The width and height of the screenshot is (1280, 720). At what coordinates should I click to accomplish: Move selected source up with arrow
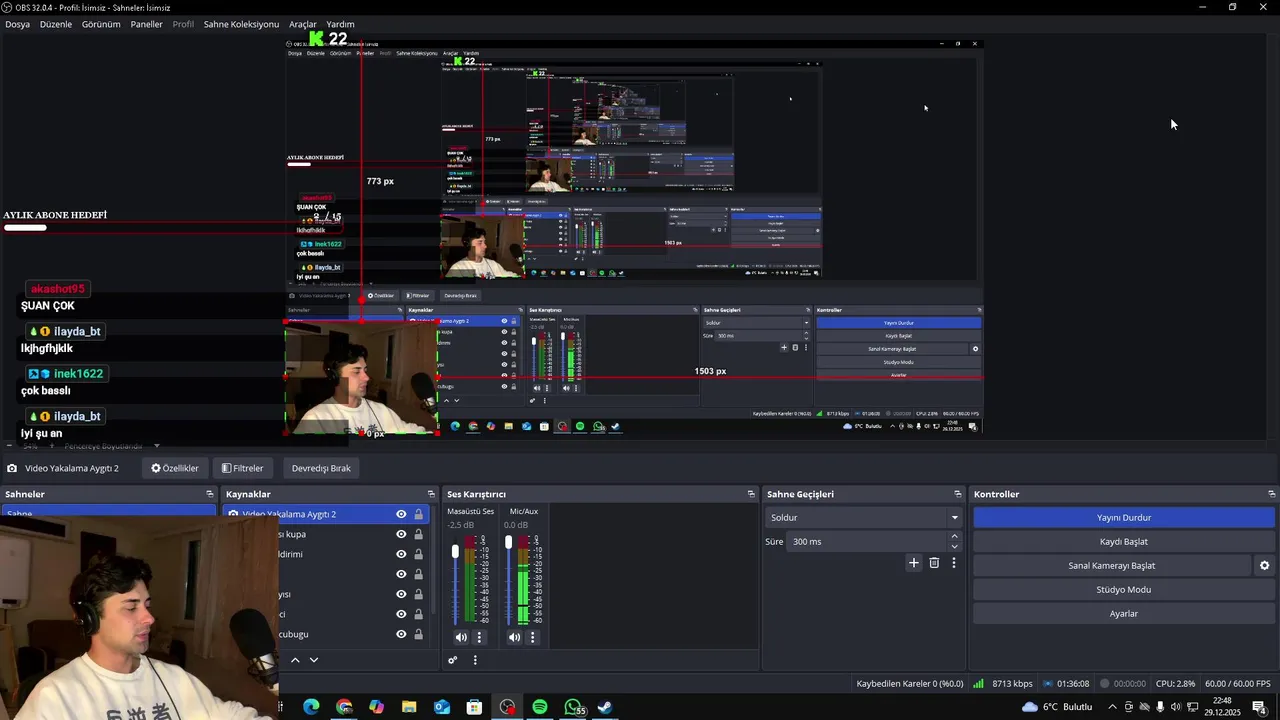click(x=295, y=660)
